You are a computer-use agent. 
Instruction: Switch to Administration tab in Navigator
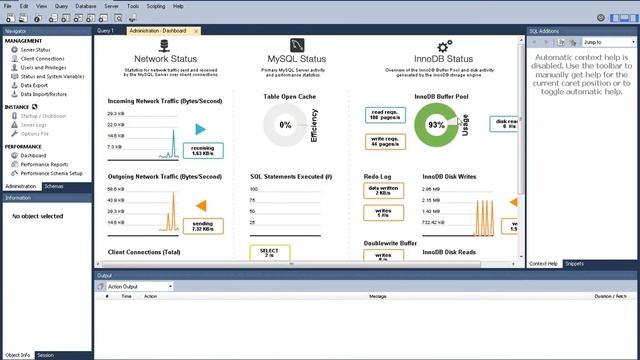[x=21, y=187]
